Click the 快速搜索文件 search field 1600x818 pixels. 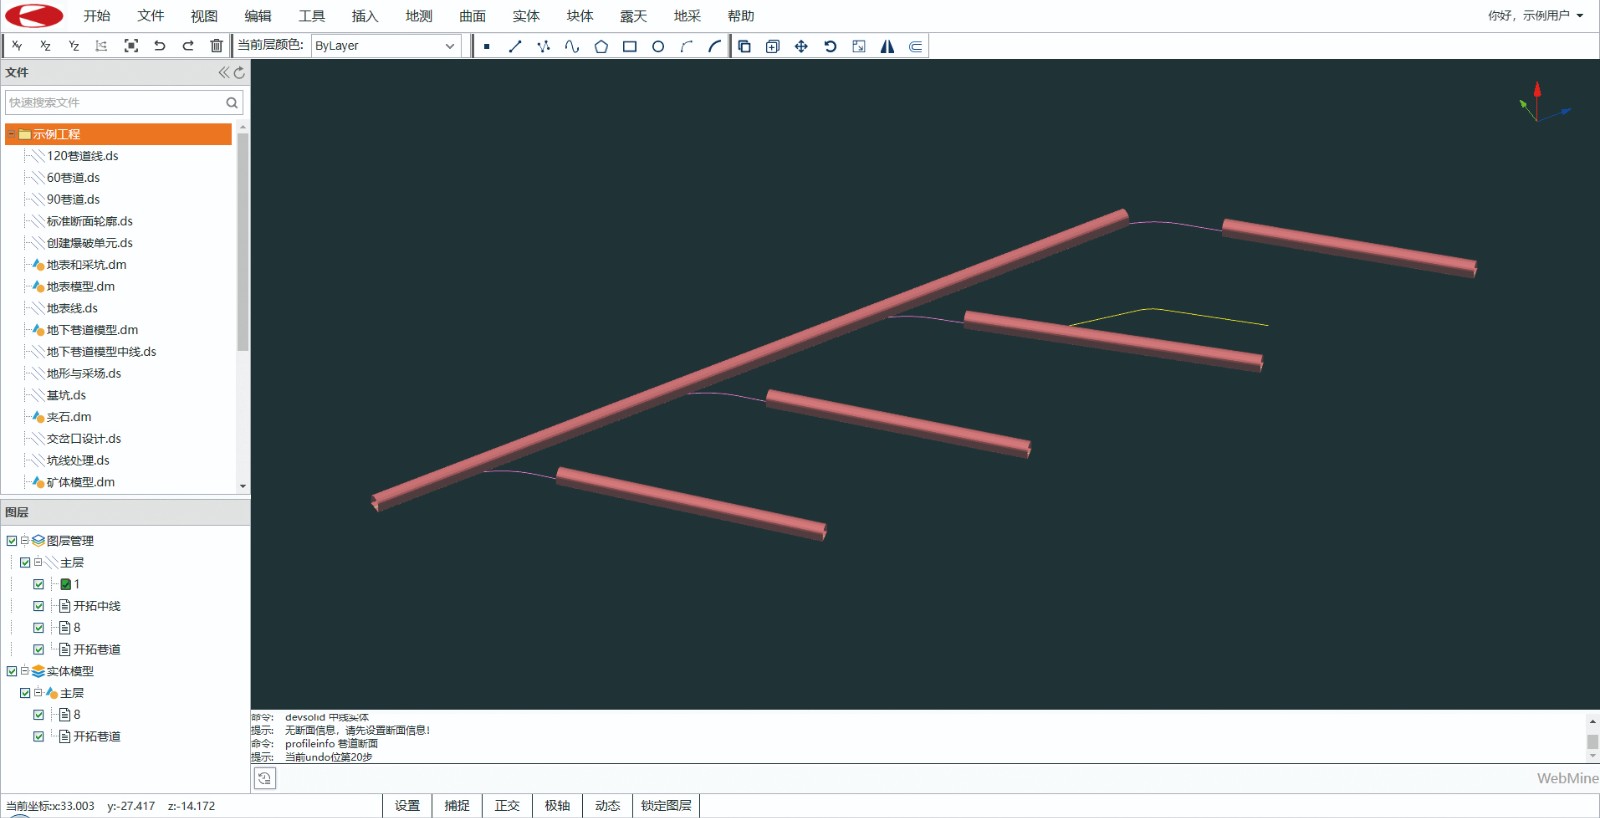(124, 102)
